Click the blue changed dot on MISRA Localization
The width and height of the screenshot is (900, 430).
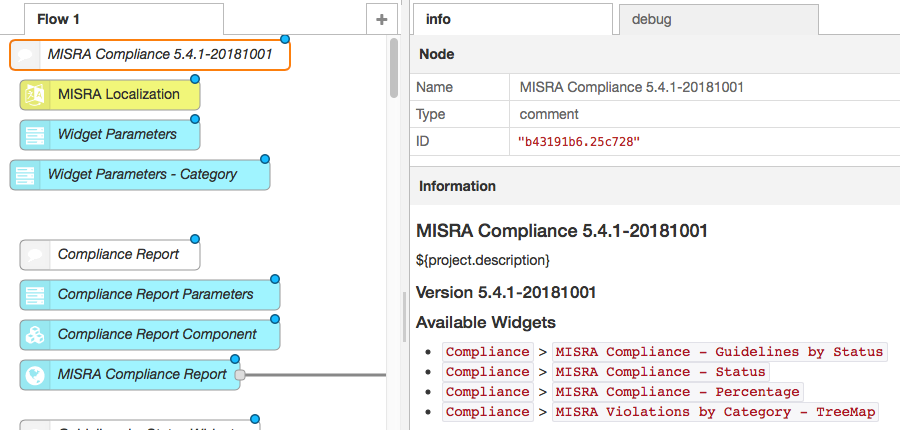click(195, 79)
